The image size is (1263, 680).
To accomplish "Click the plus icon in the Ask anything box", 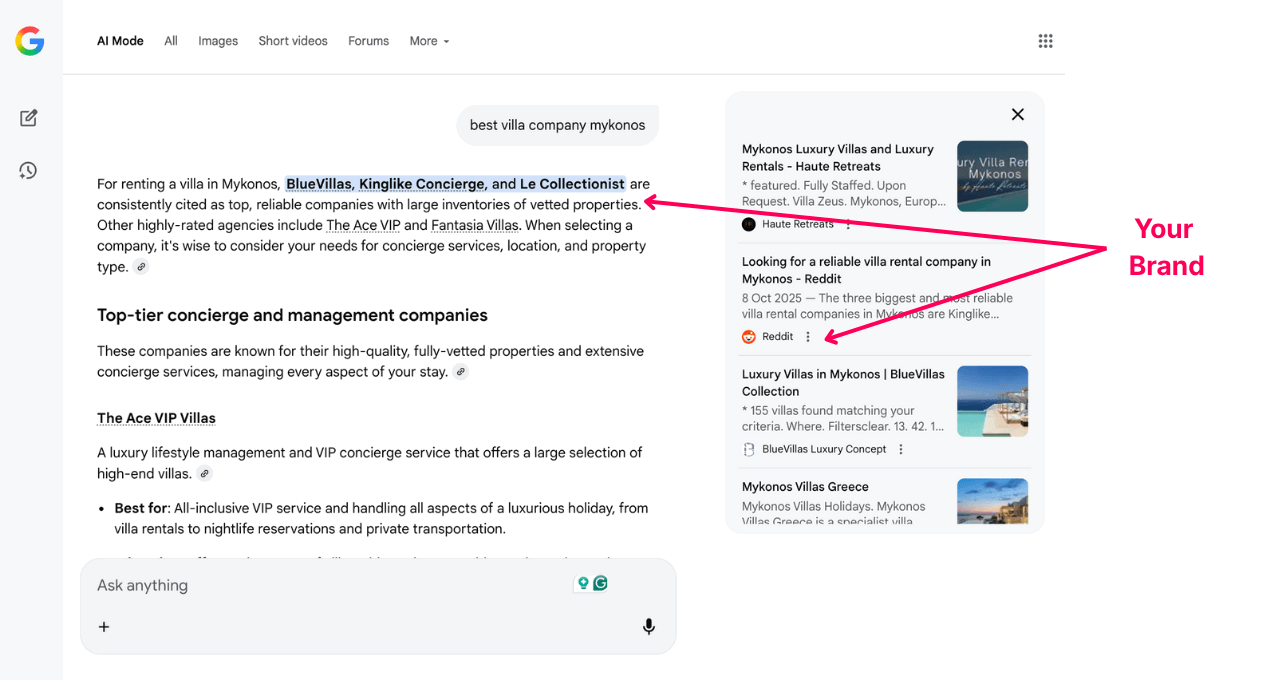I will (x=104, y=626).
